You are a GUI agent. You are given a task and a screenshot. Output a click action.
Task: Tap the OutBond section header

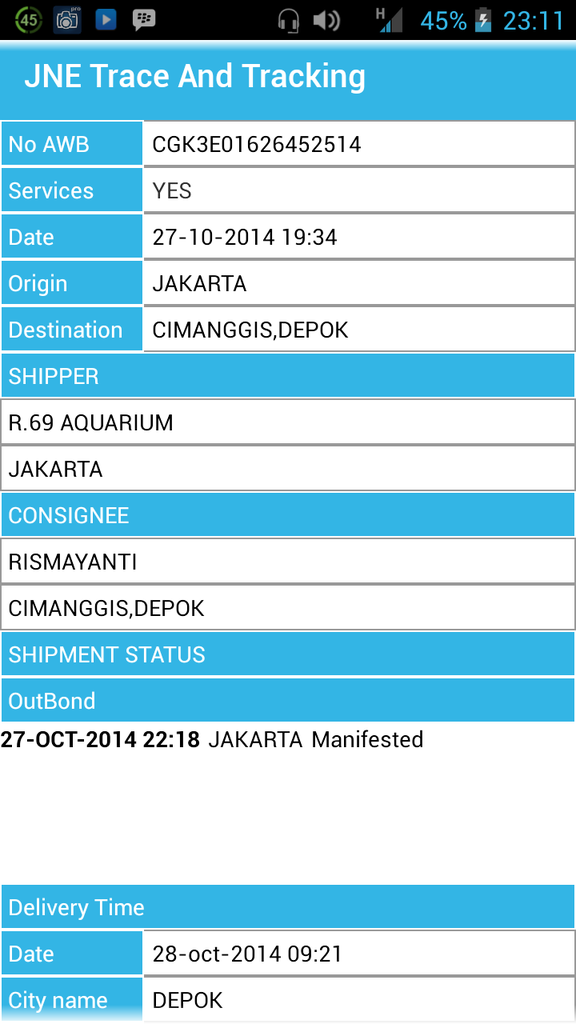click(x=288, y=701)
